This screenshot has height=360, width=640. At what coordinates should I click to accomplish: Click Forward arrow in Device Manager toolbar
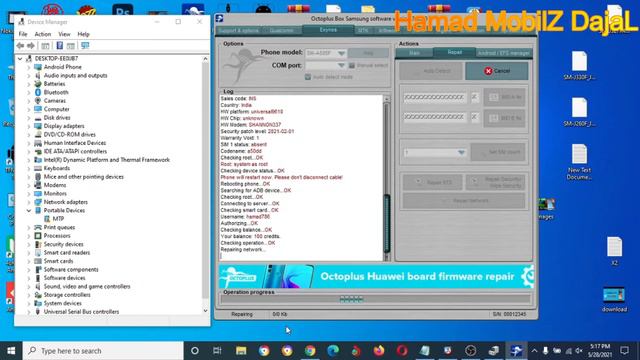(x=31, y=46)
